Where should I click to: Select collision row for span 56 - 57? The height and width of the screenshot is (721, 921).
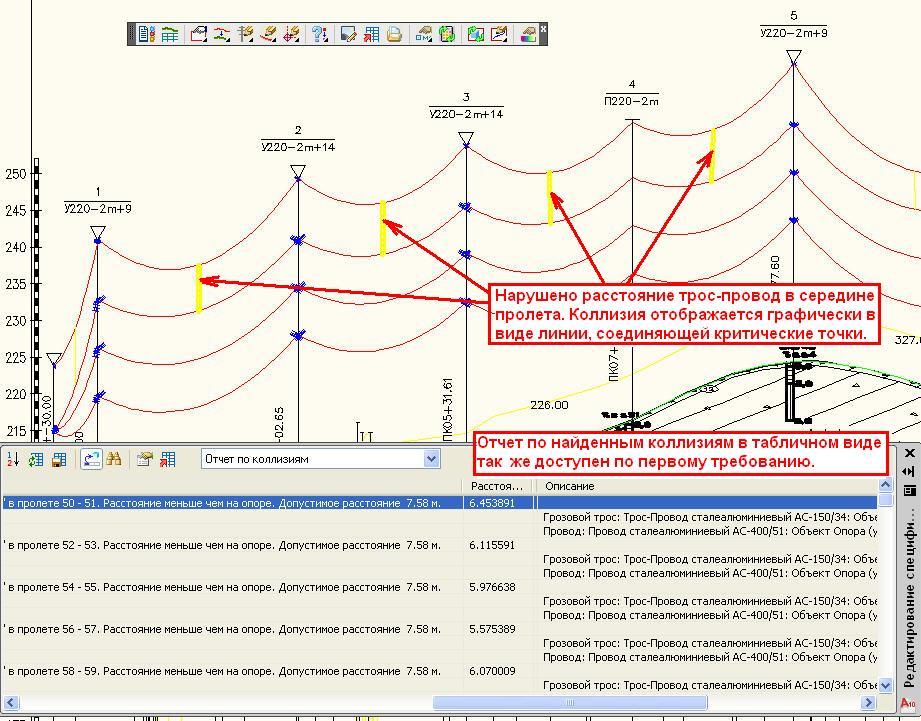point(230,629)
